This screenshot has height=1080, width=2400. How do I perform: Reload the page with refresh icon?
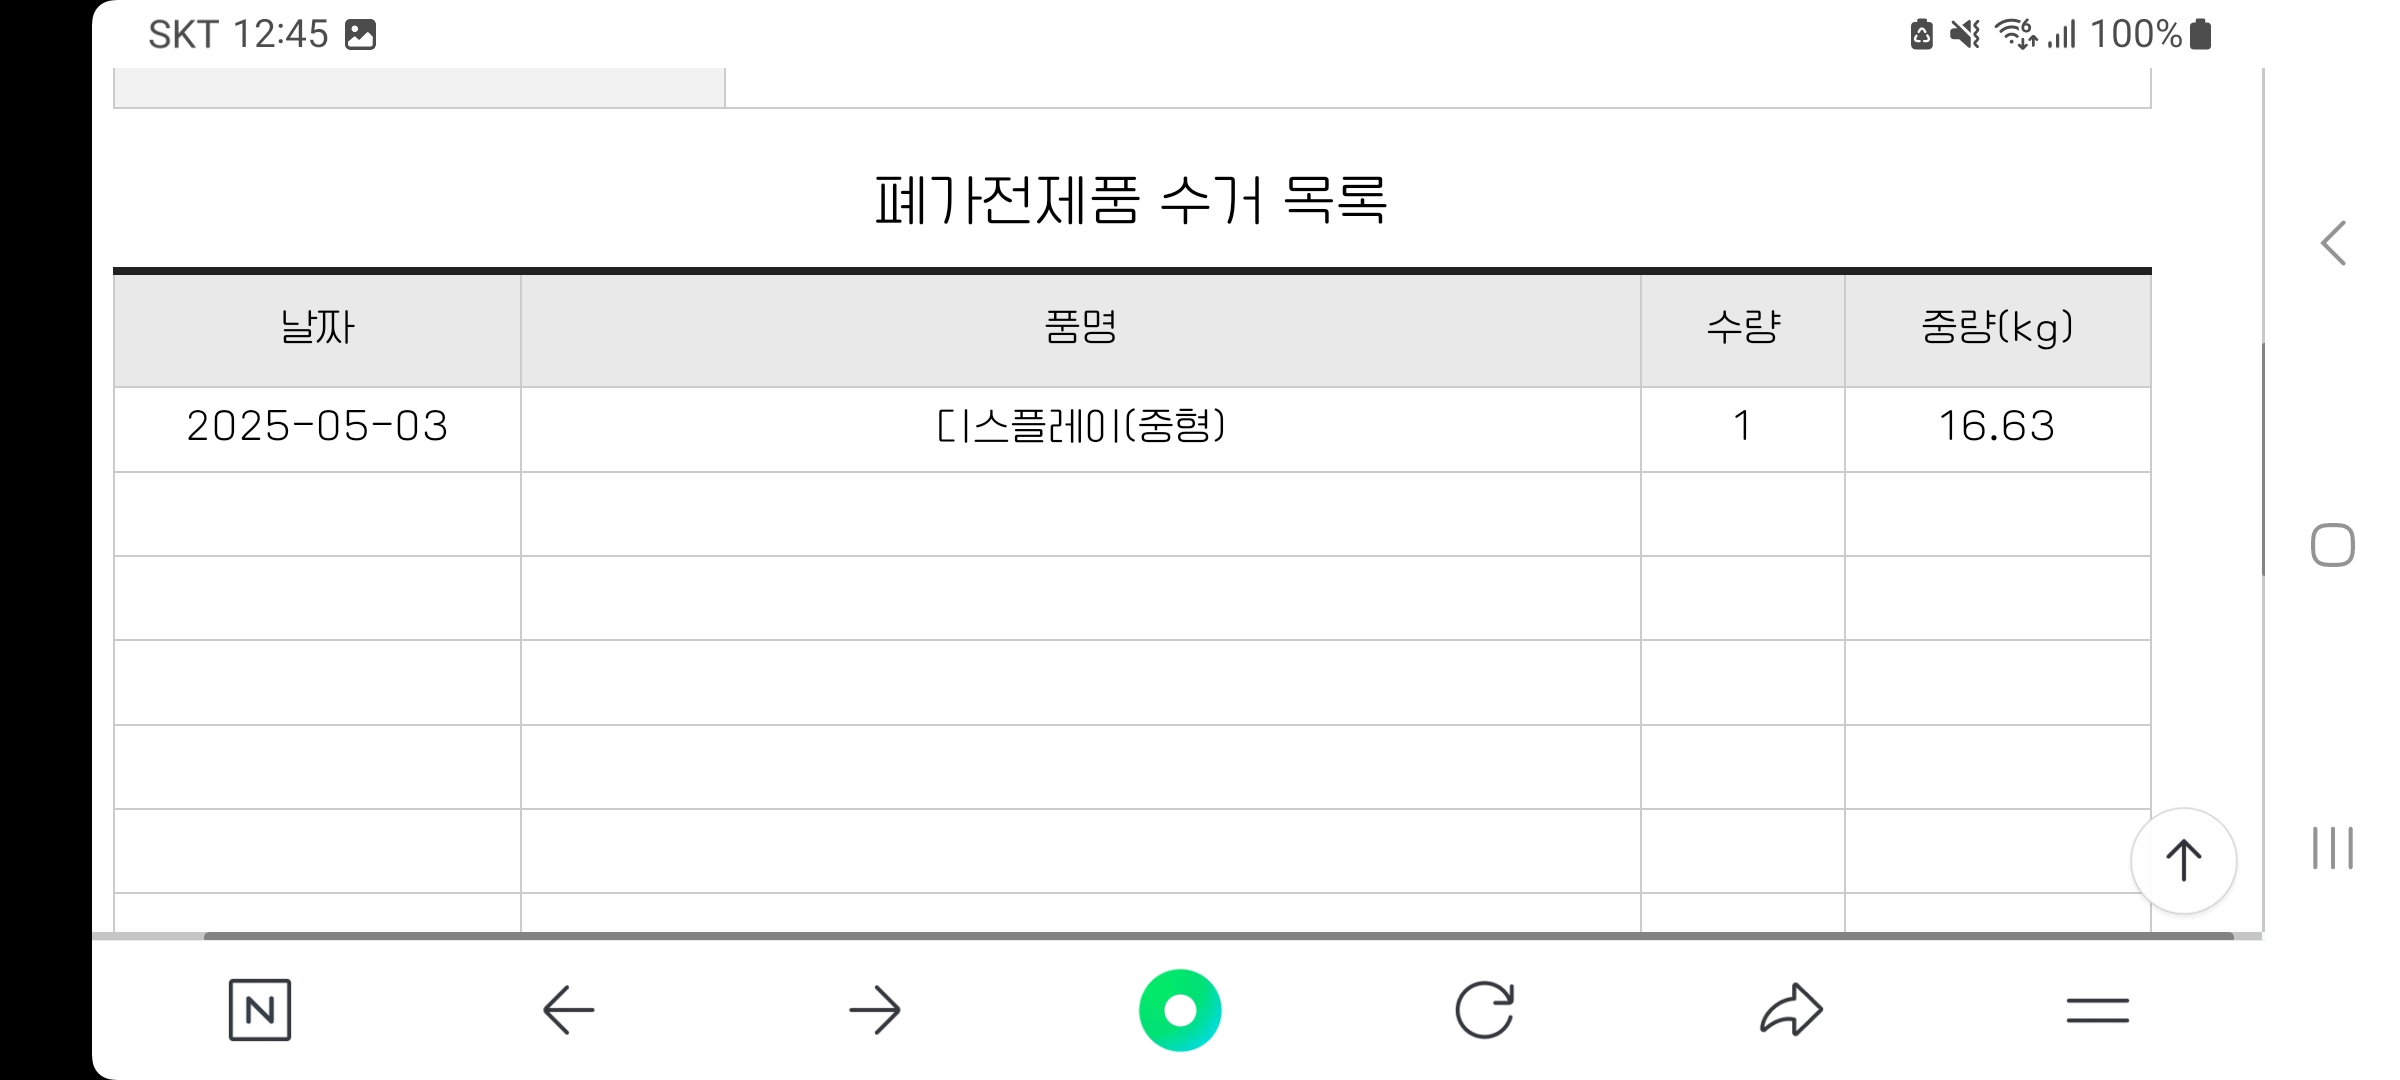[1485, 1010]
